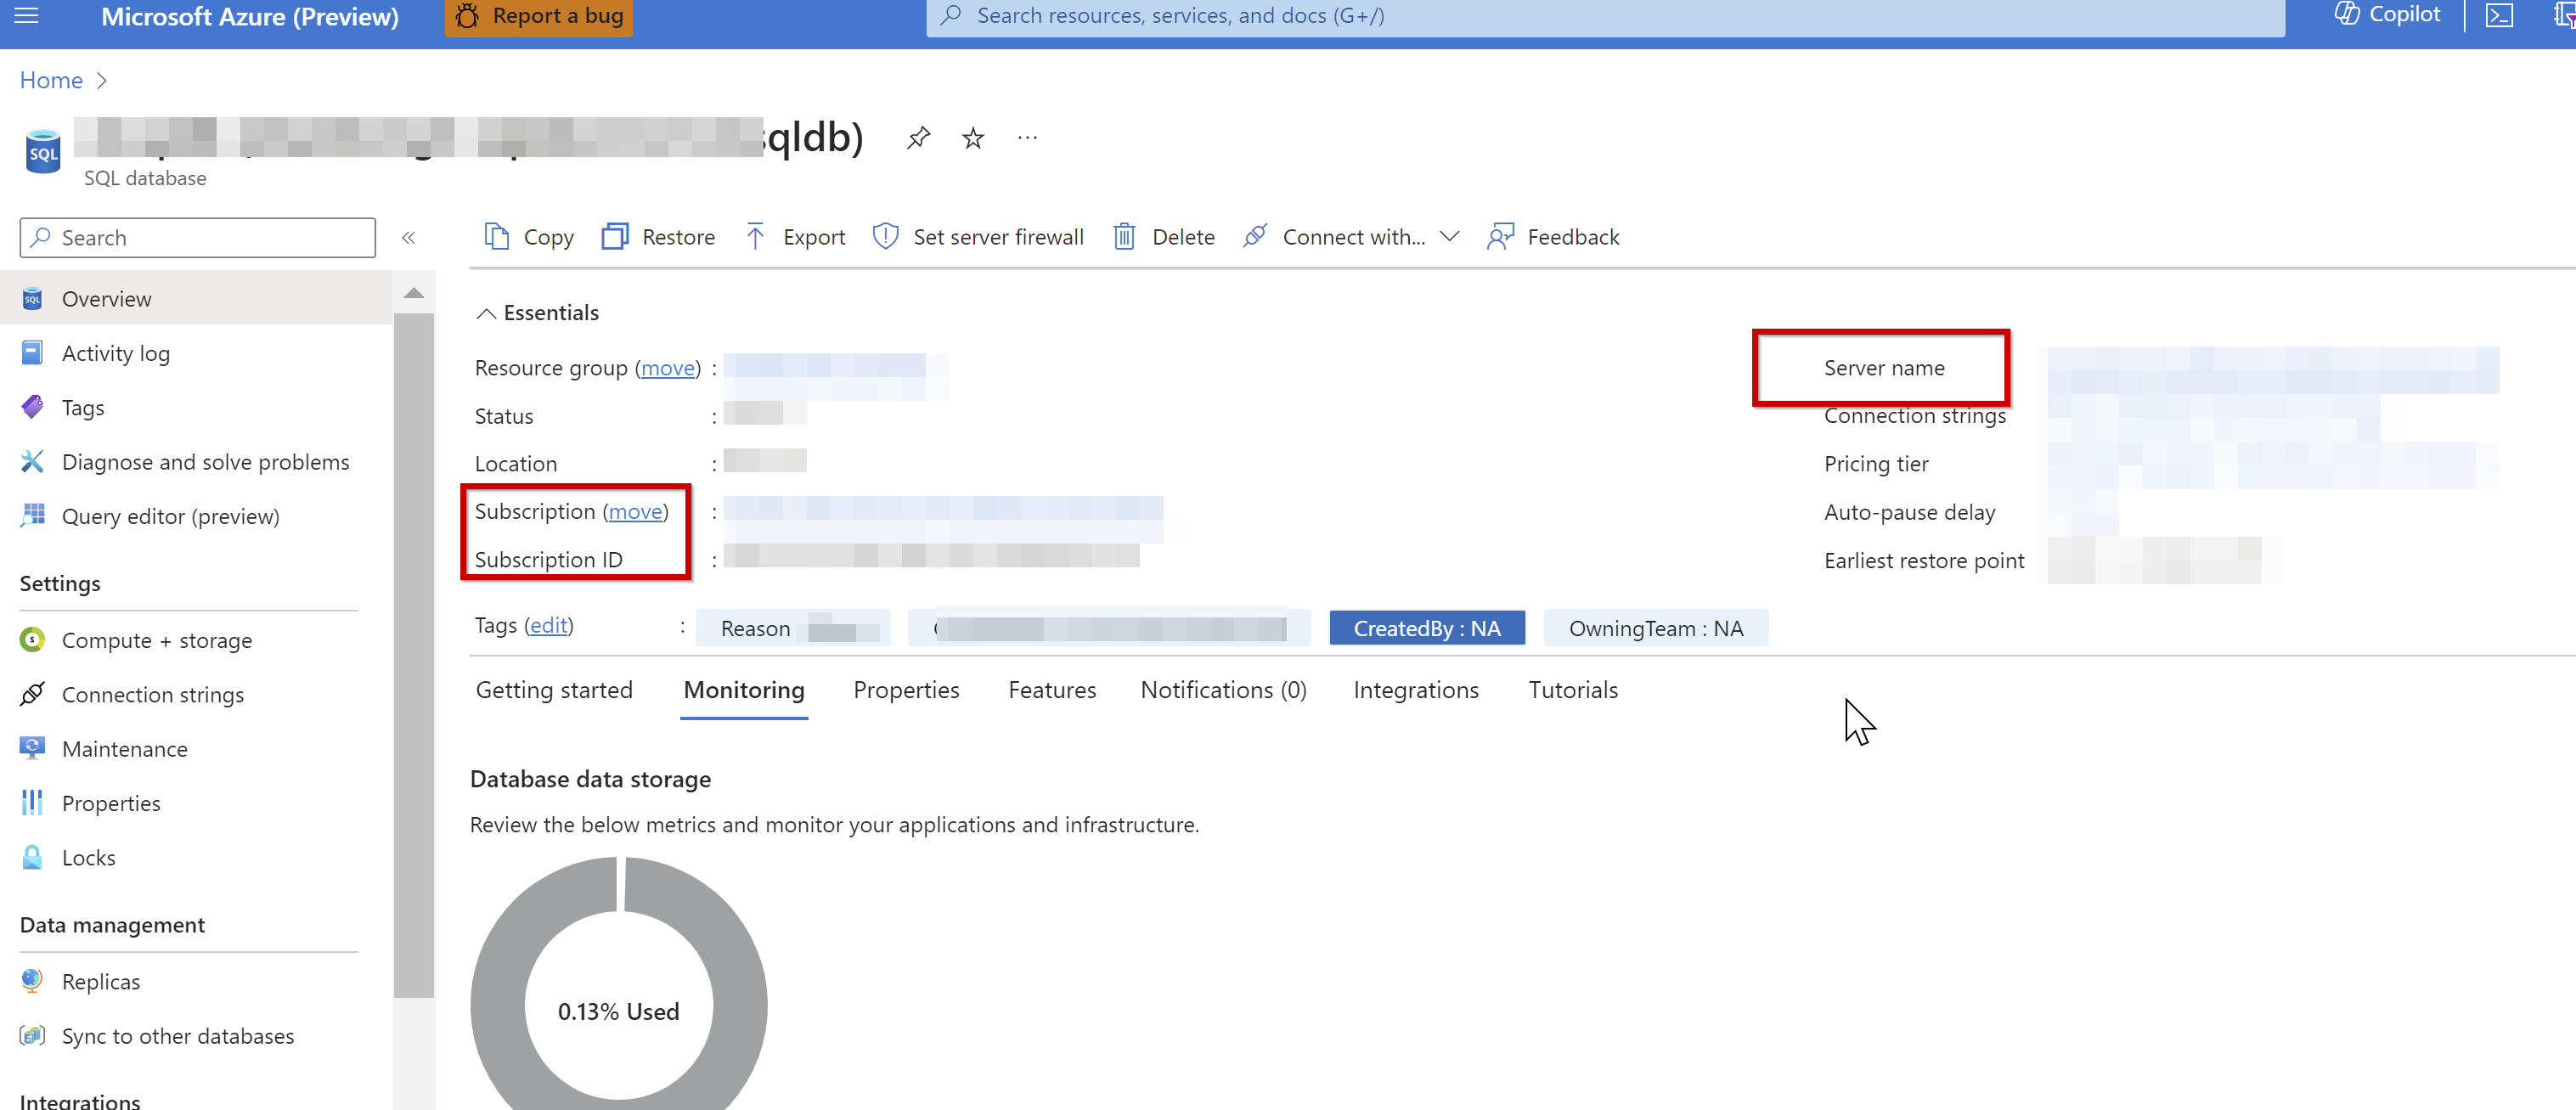This screenshot has width=2576, height=1110.
Task: Open Connection strings in Settings
Action: point(153,694)
